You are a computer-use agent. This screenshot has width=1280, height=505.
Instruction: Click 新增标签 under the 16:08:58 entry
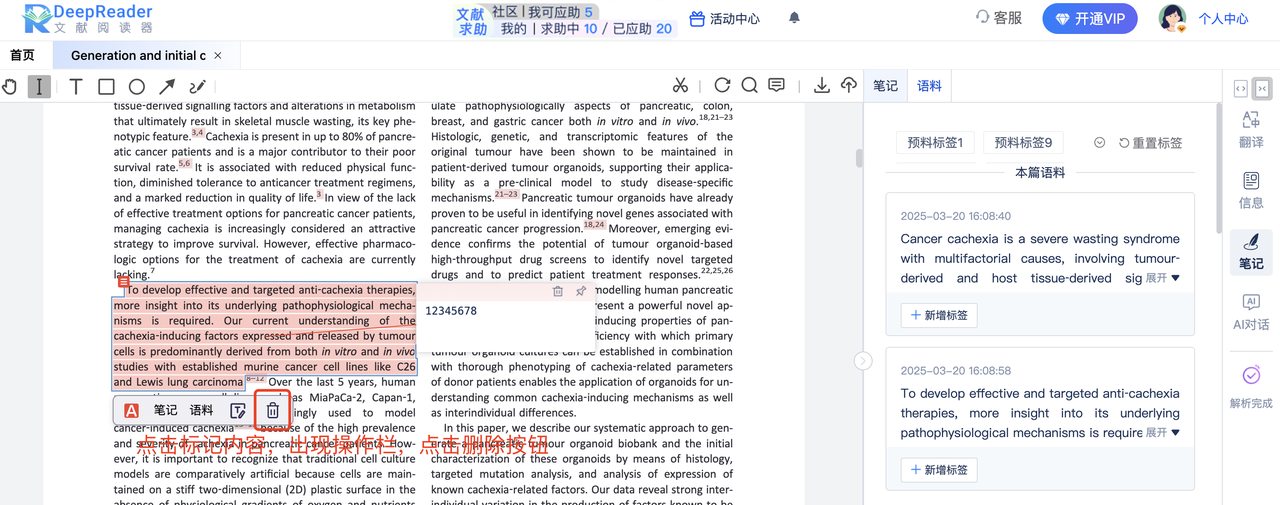point(939,470)
